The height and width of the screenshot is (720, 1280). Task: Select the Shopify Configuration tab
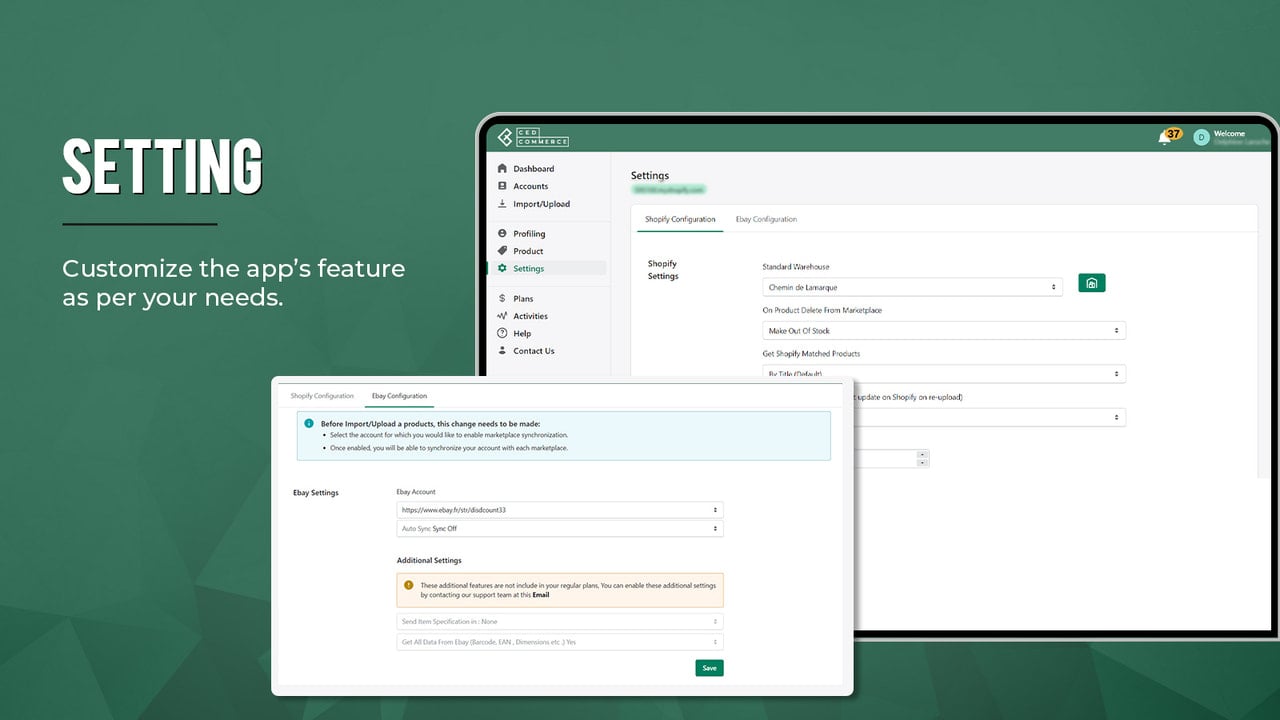(x=680, y=219)
